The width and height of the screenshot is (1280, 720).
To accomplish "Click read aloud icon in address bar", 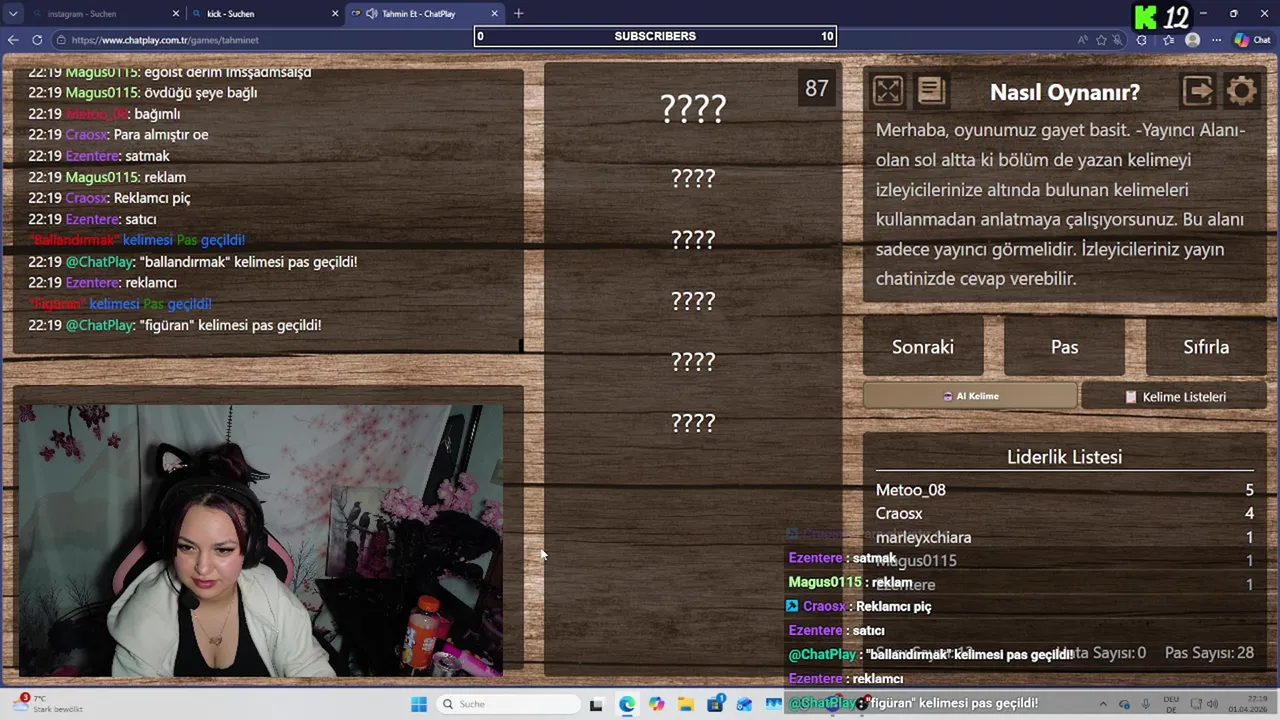I will 1082,40.
